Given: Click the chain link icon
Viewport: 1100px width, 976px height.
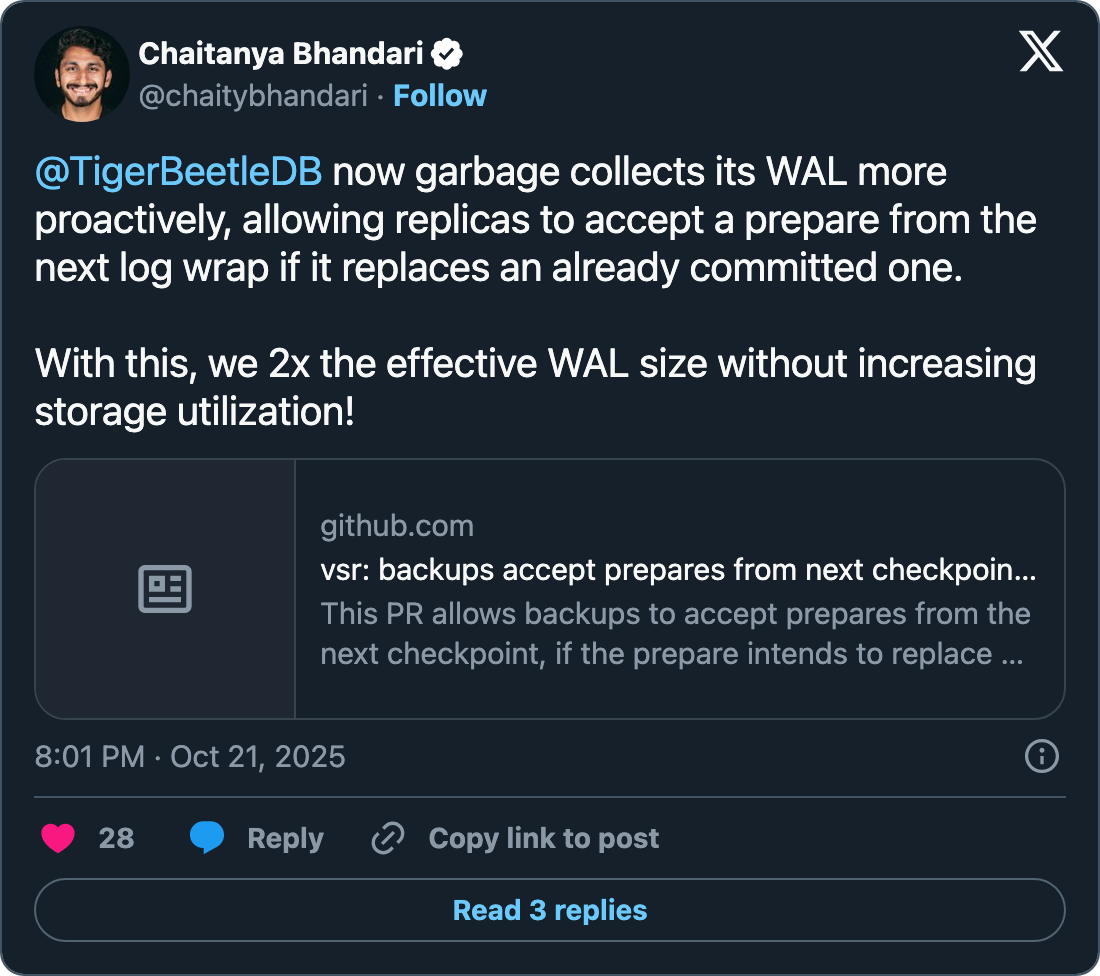Looking at the screenshot, I should [387, 838].
